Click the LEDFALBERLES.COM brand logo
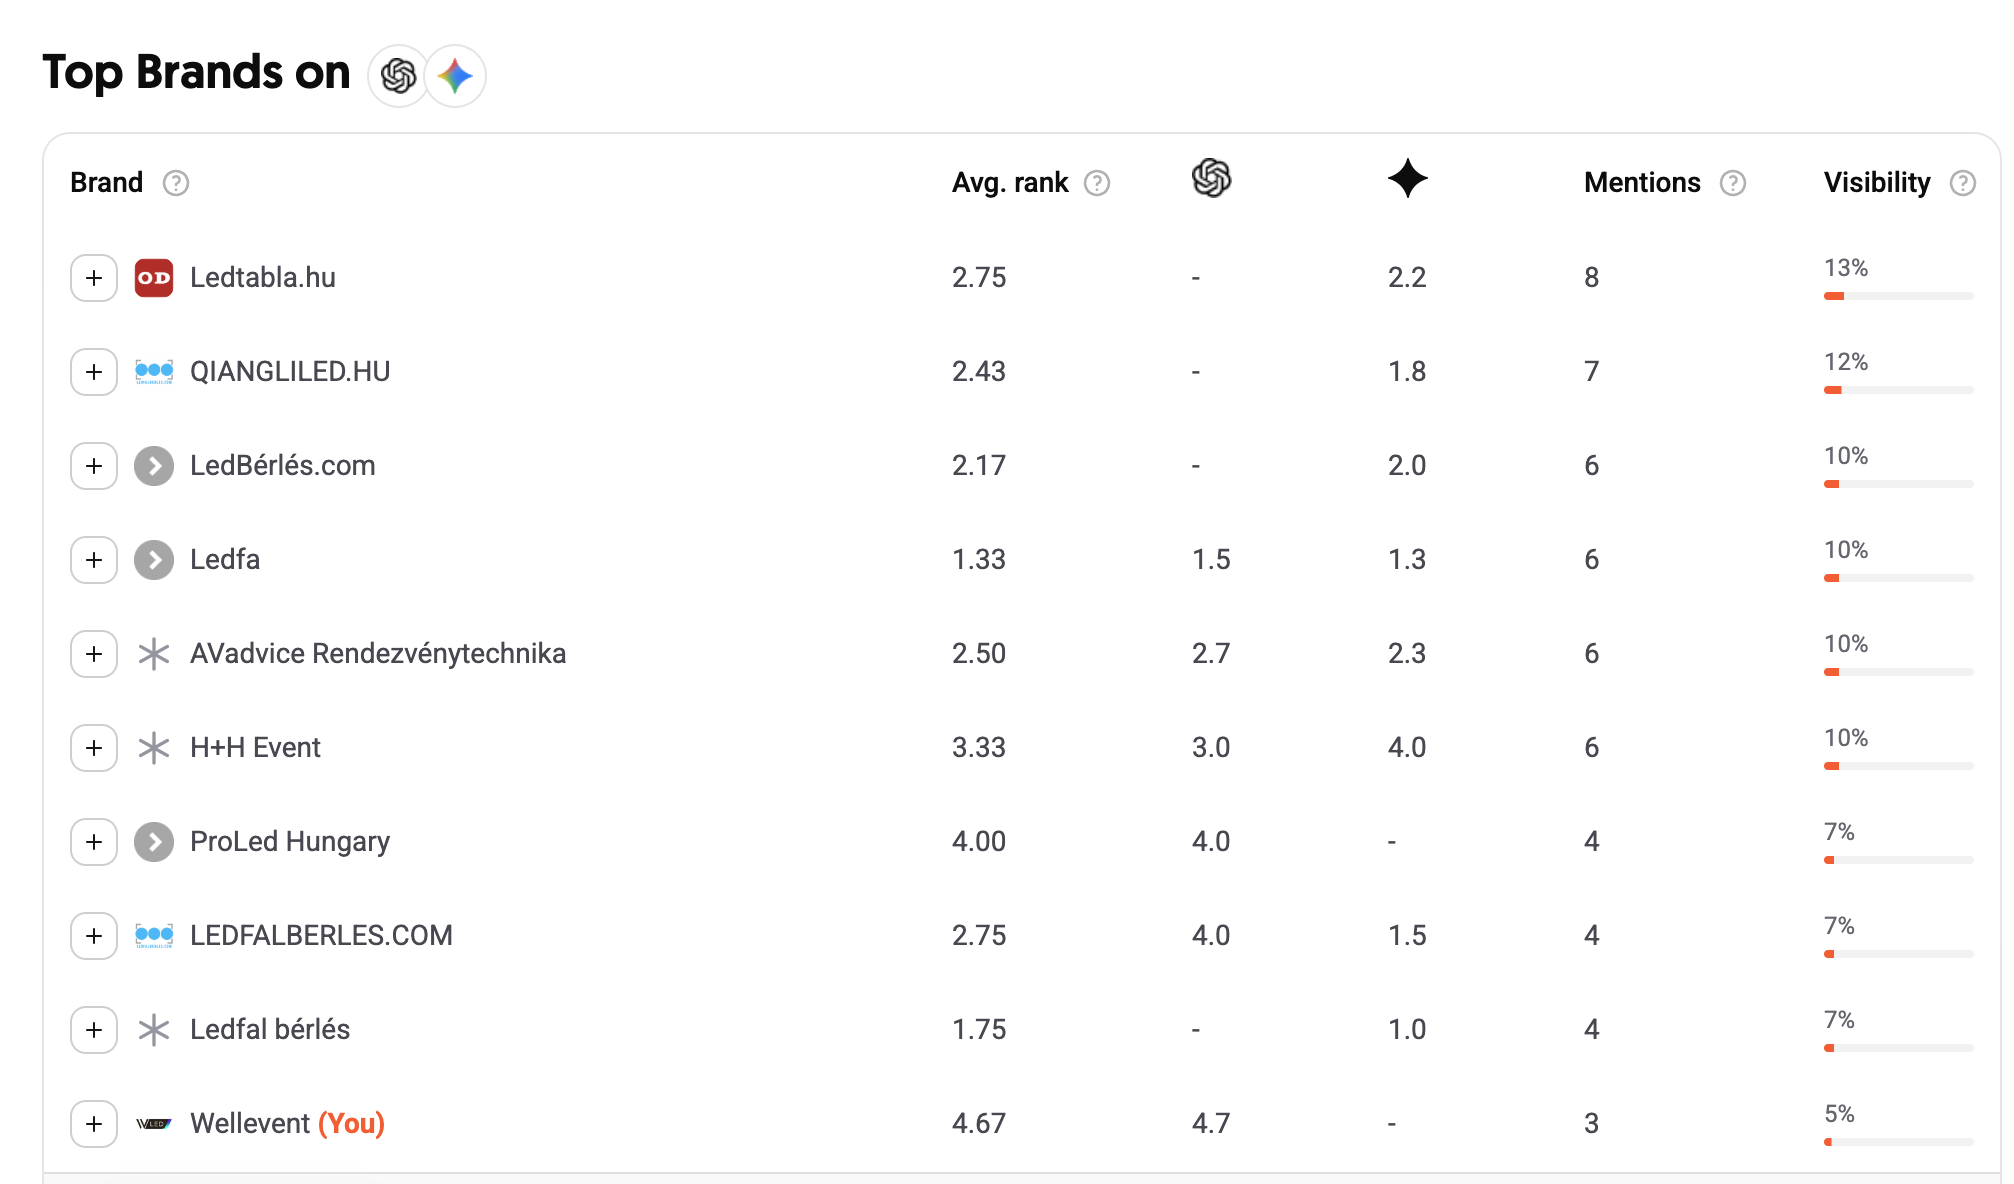This screenshot has height=1184, width=2014. 154,936
